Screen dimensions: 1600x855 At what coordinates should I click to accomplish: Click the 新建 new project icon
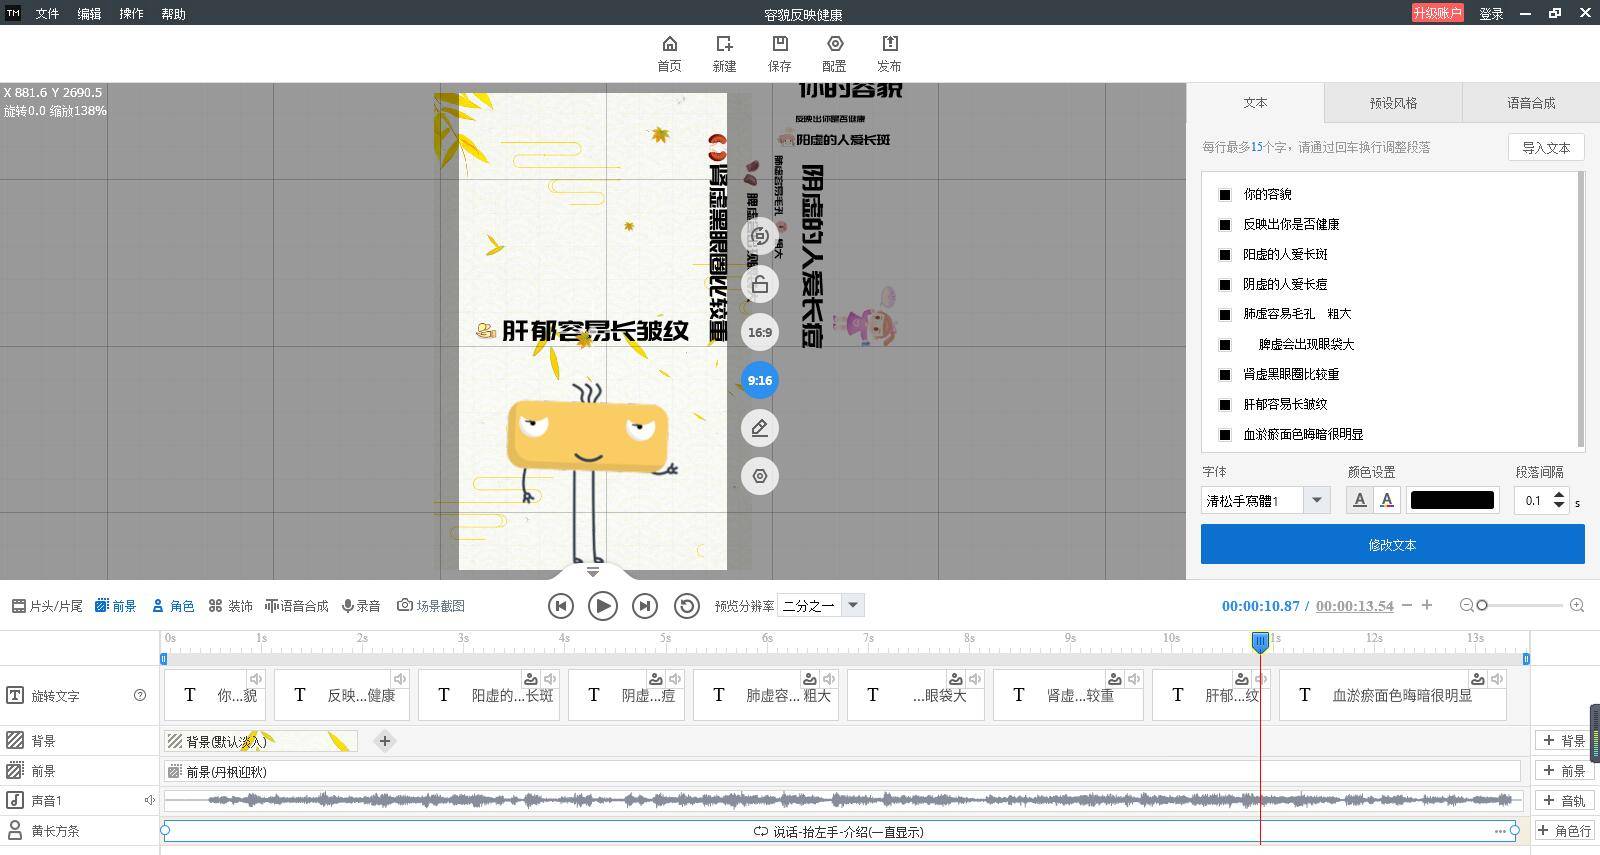[x=724, y=44]
